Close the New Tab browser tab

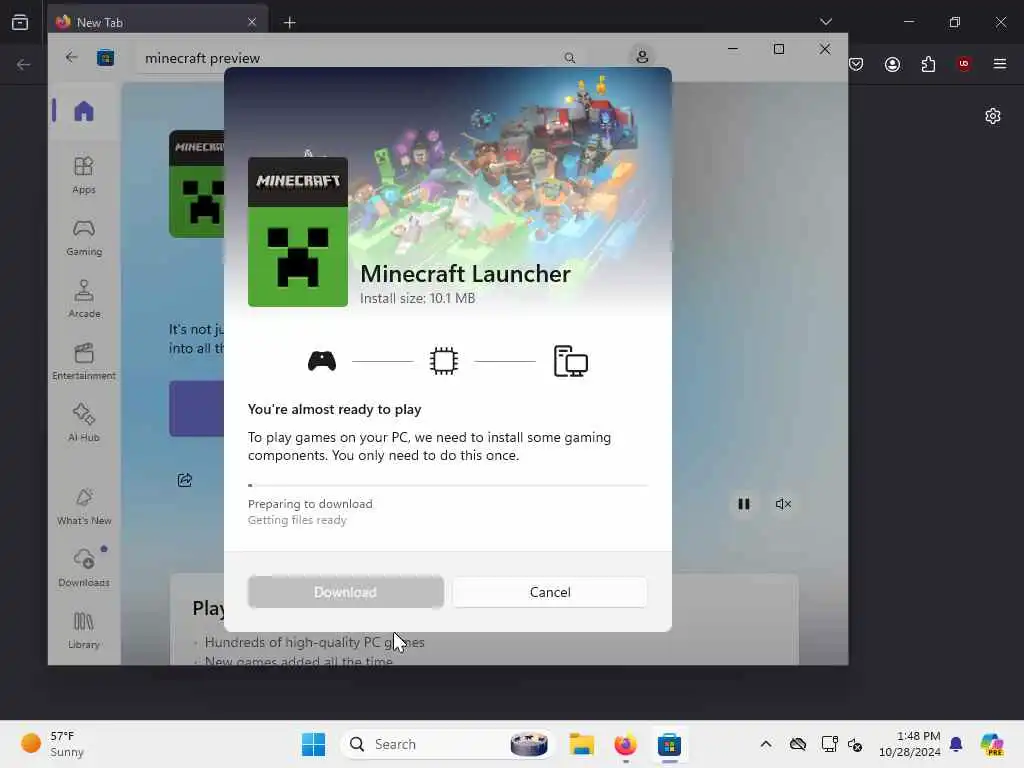point(252,22)
